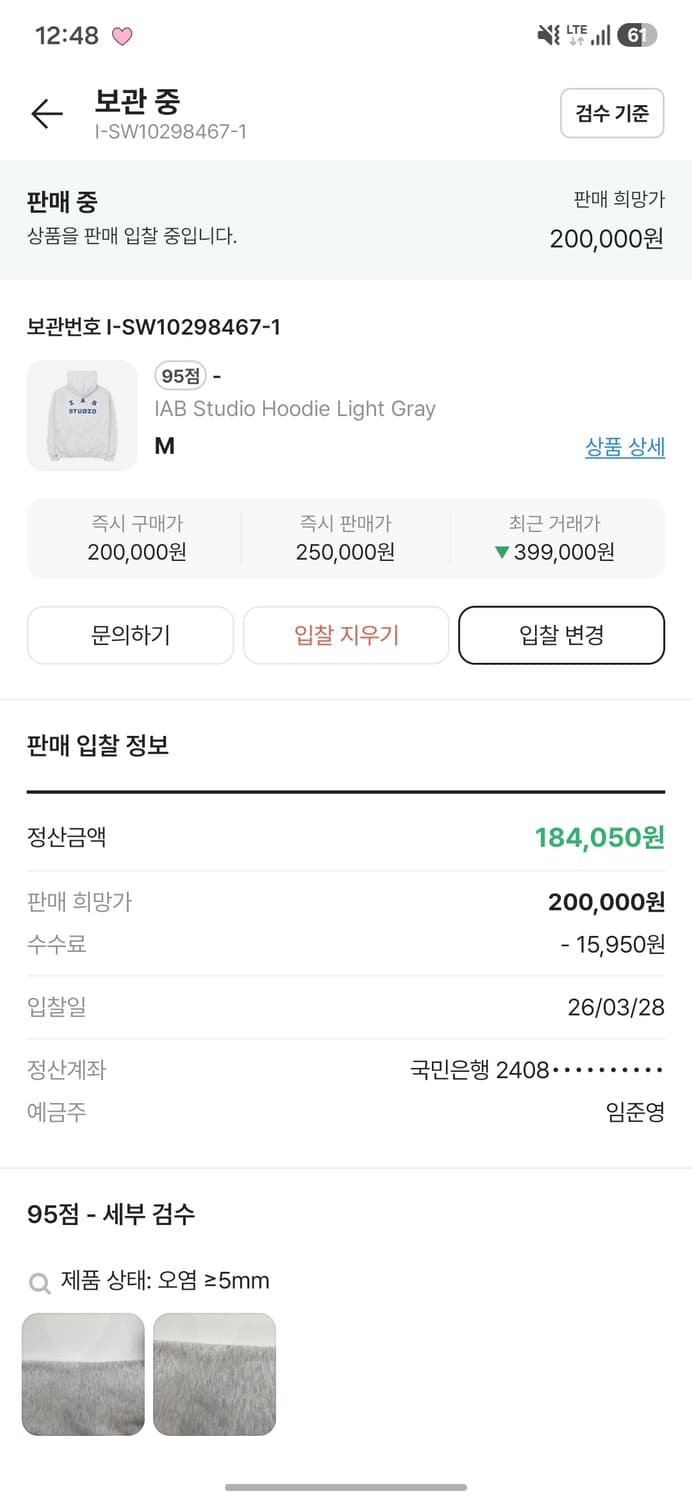The width and height of the screenshot is (692, 1500).
Task: Tap the green down-arrow beside 399,000원
Action: [501, 551]
